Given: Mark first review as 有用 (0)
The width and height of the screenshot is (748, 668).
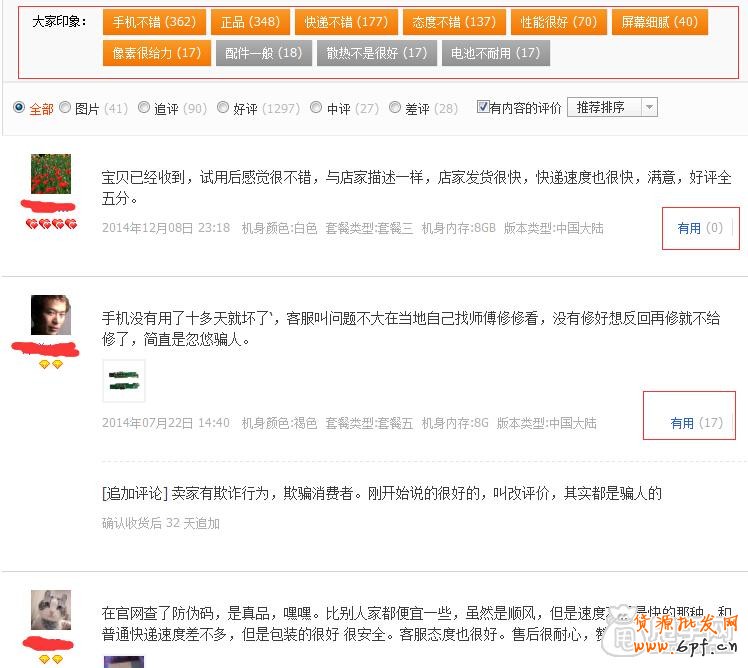Looking at the screenshot, I should [x=699, y=228].
